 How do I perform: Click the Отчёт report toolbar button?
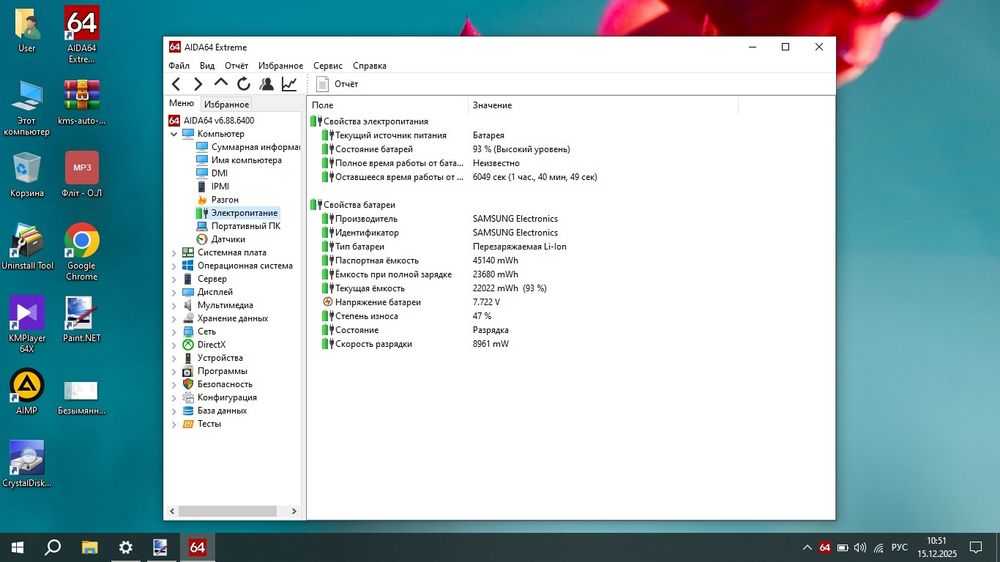[x=337, y=84]
